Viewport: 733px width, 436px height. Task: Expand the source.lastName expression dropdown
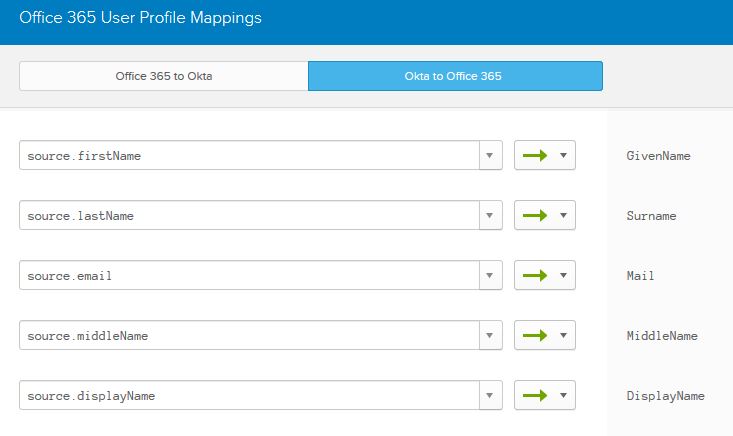click(490, 216)
